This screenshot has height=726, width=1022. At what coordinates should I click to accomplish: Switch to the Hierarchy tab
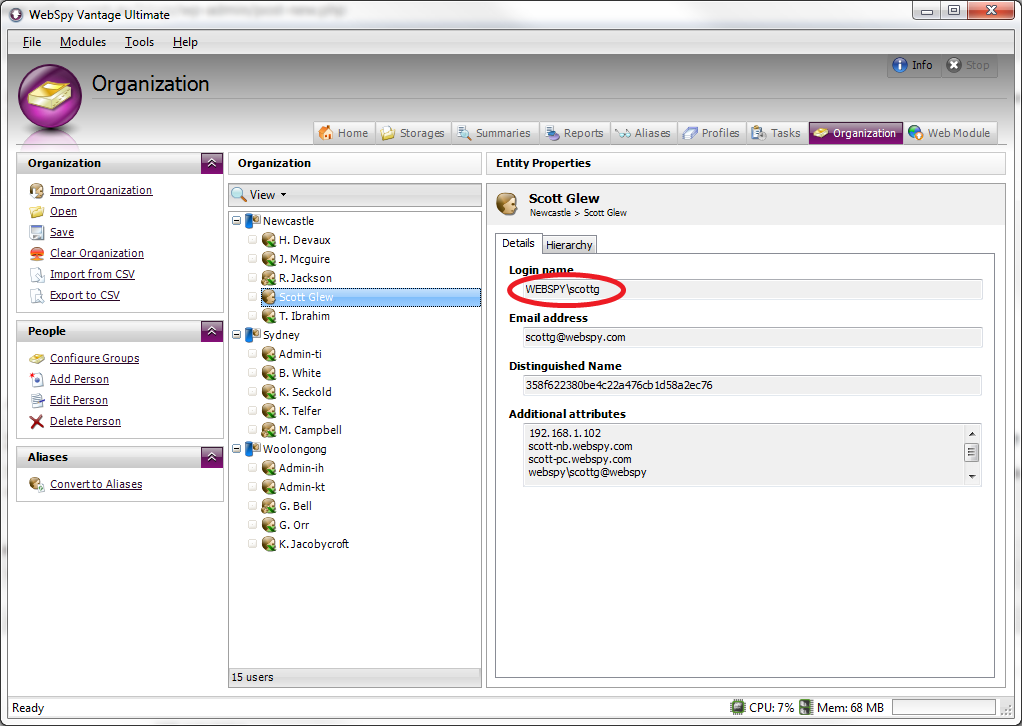[569, 245]
